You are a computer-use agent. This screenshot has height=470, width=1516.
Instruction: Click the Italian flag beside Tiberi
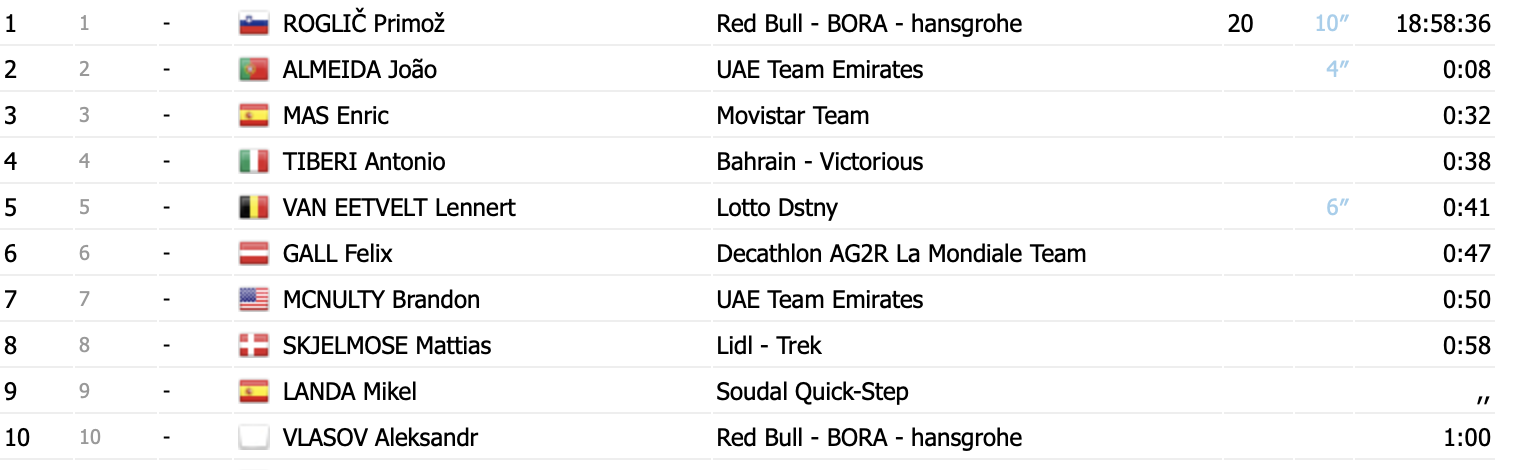254,162
